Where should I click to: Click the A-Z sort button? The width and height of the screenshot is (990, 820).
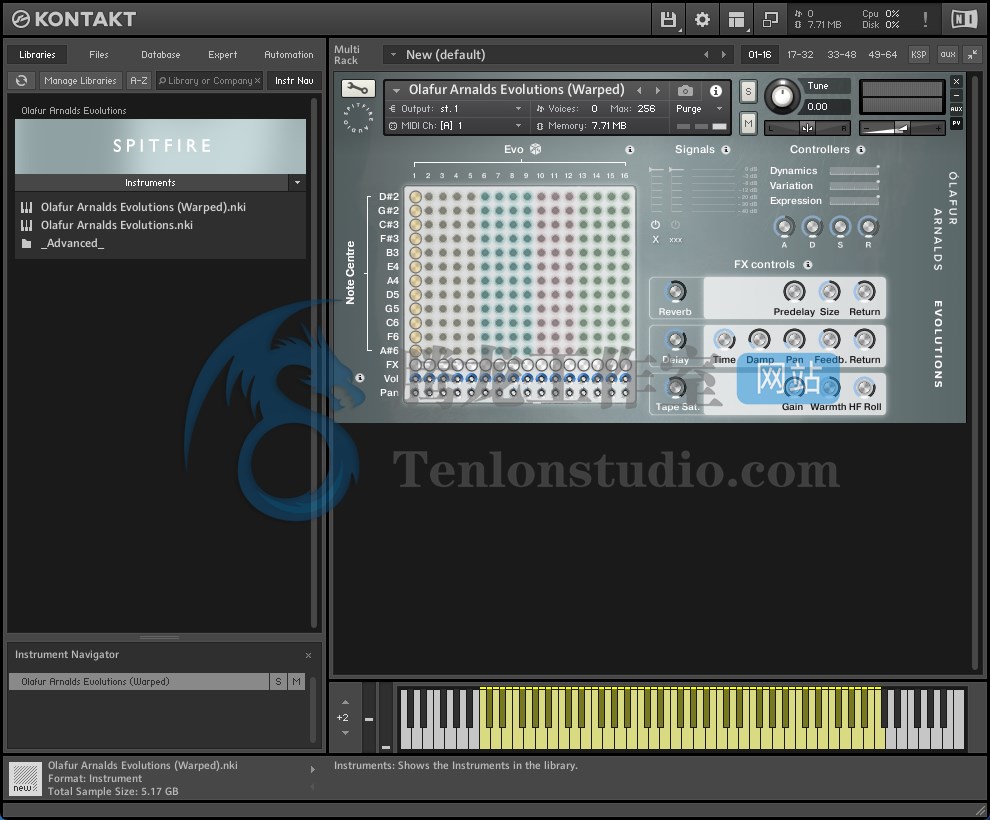138,81
